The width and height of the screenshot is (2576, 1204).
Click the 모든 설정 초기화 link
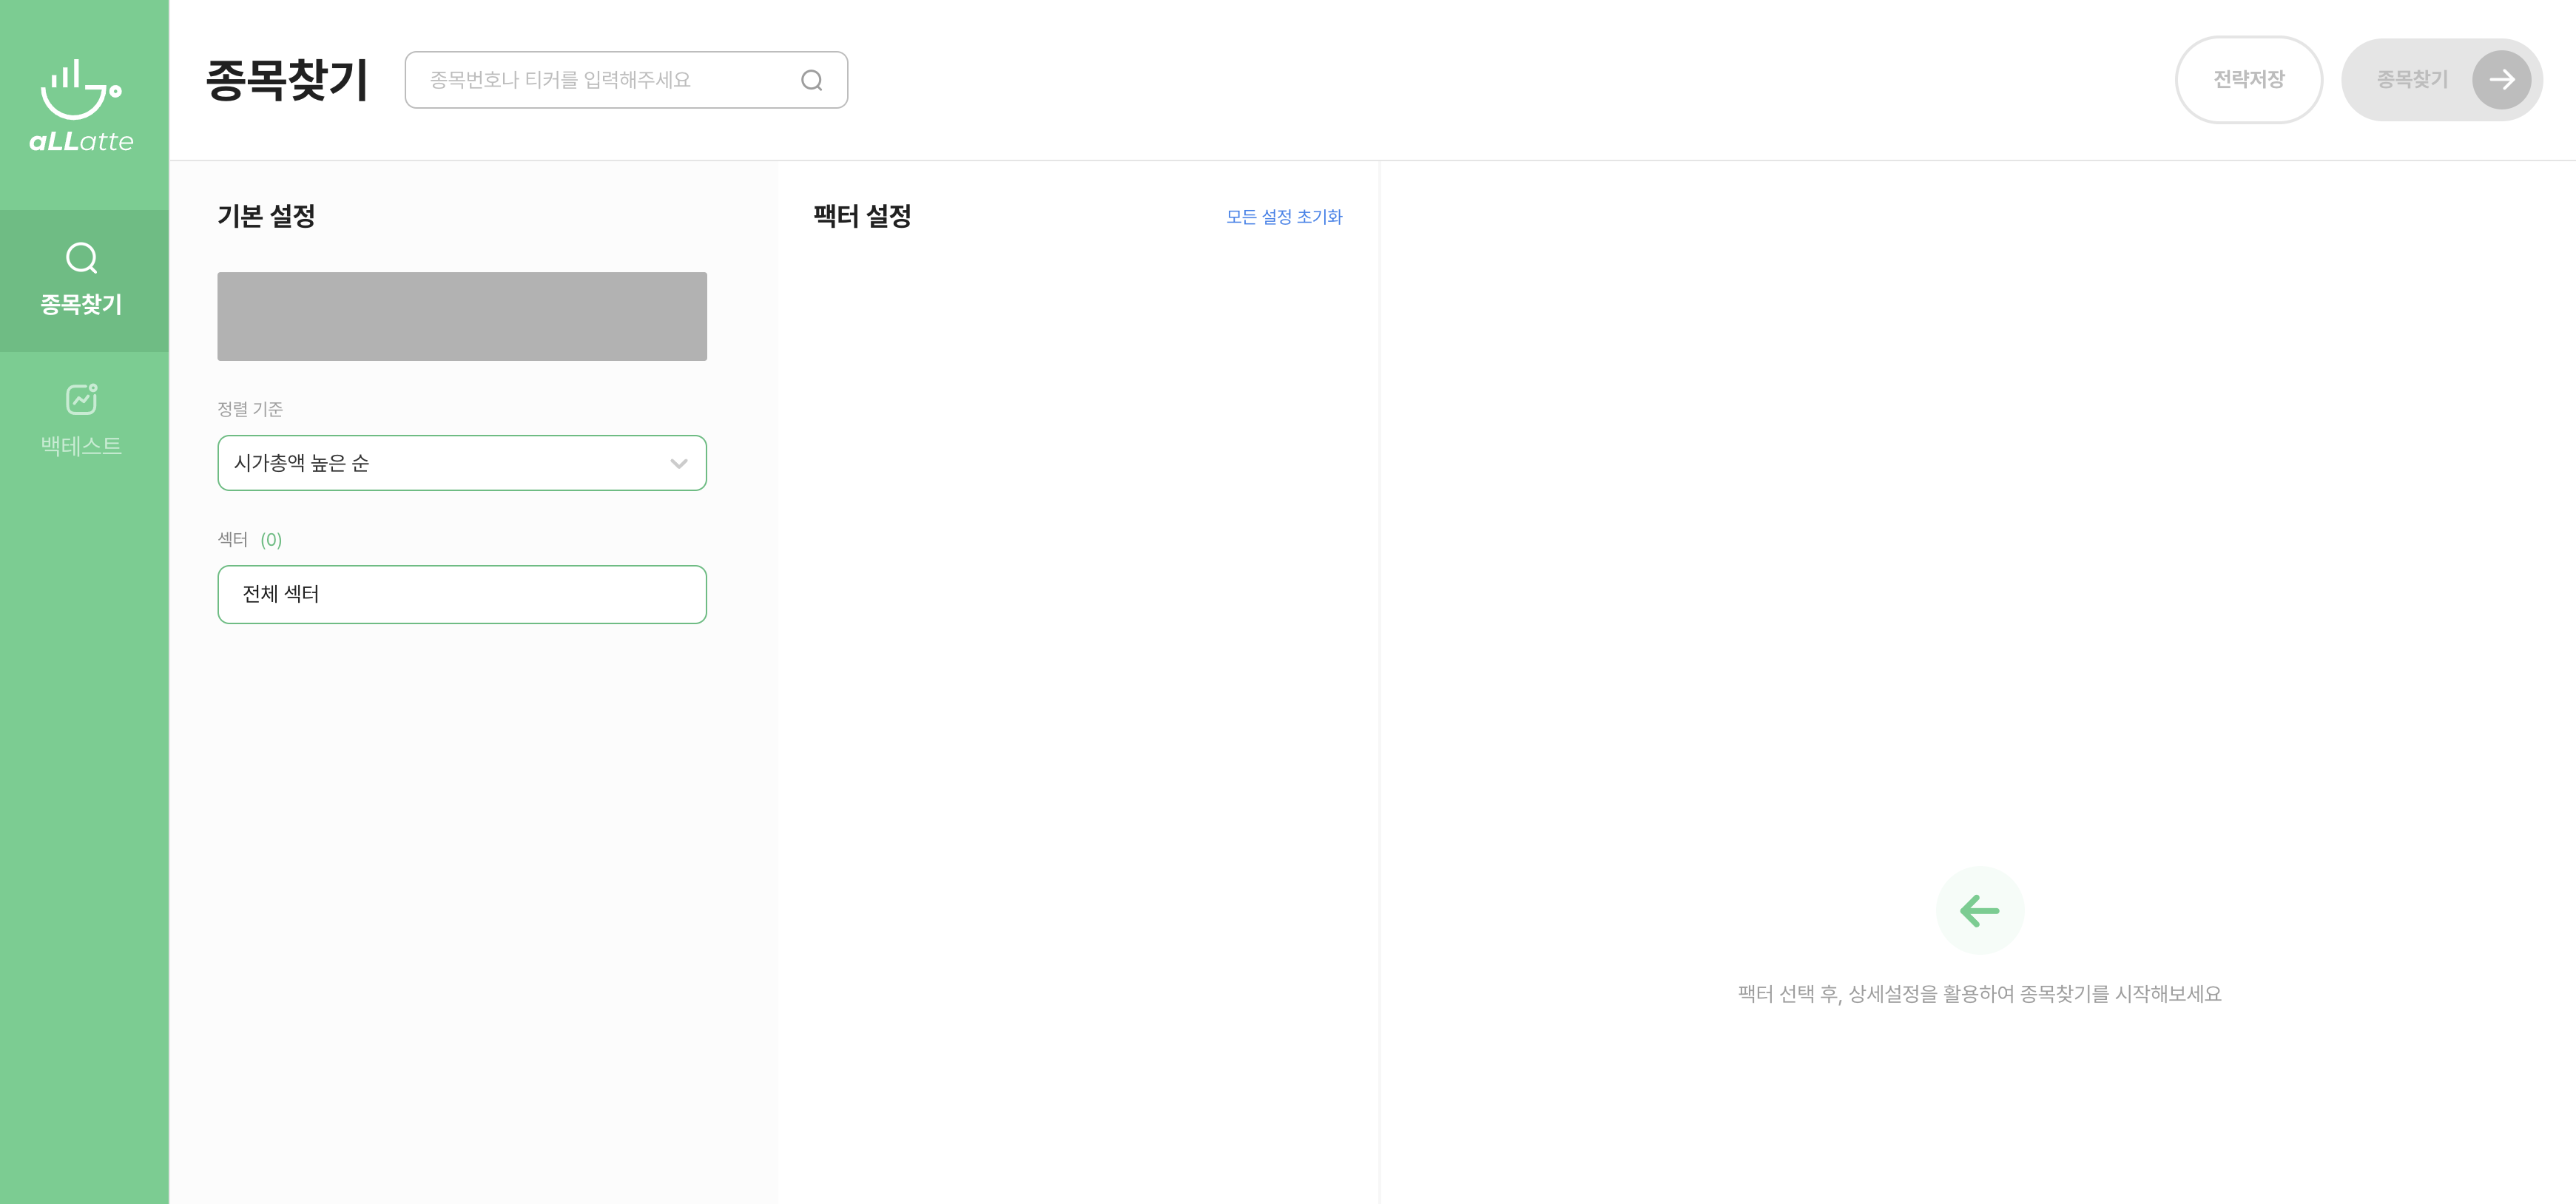[x=1284, y=217]
